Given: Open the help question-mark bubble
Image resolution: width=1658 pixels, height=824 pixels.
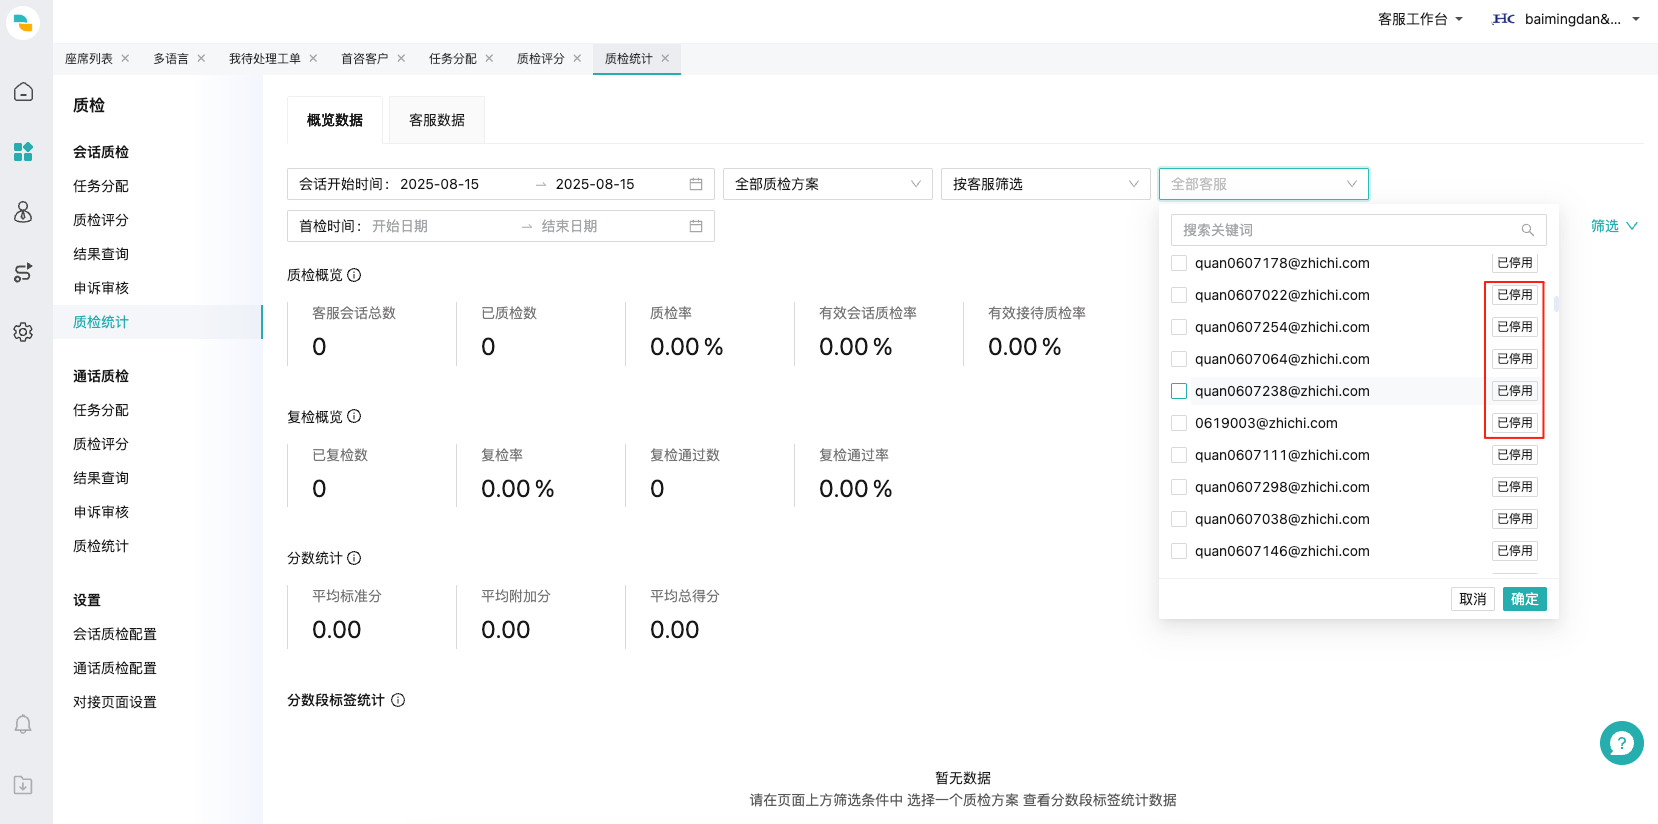Looking at the screenshot, I should [x=1621, y=743].
